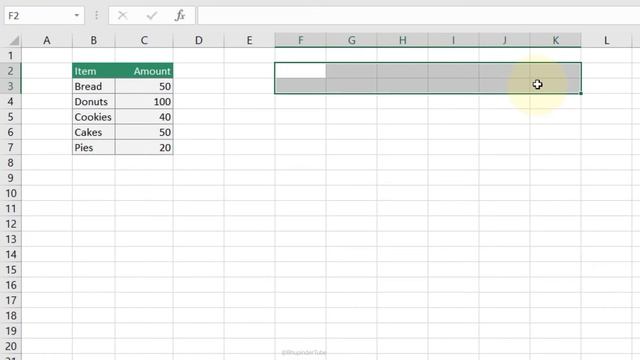Select row 5 header
This screenshot has height=360, width=640.
pyautogui.click(x=11, y=117)
